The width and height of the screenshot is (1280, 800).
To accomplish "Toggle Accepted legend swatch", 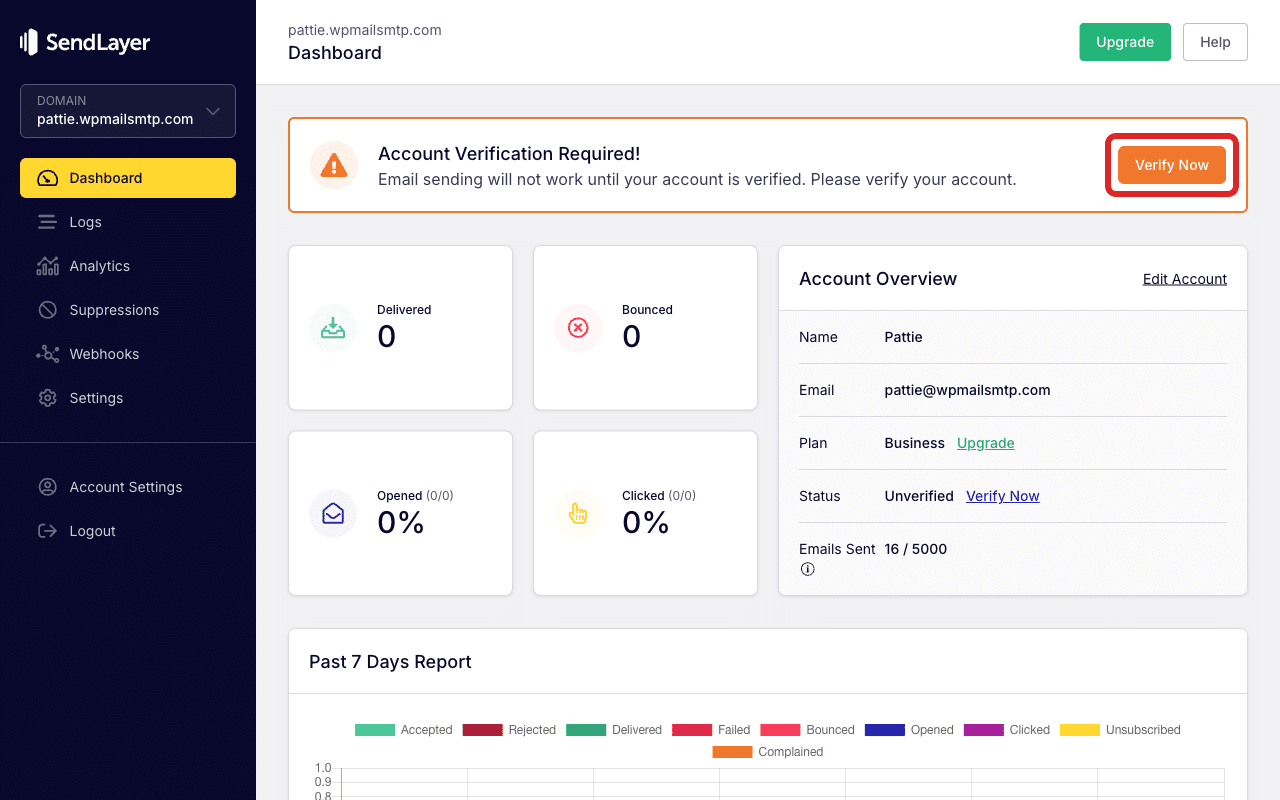I will [375, 730].
